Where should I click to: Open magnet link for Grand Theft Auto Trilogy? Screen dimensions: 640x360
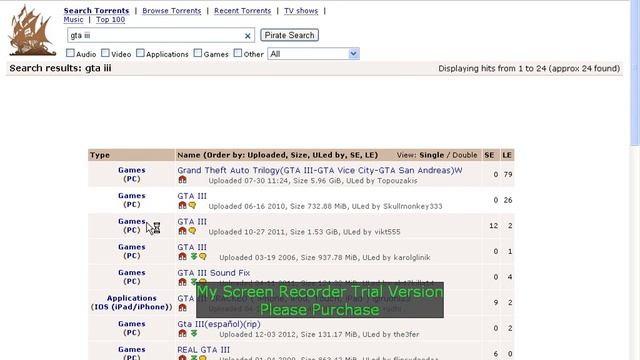182,180
